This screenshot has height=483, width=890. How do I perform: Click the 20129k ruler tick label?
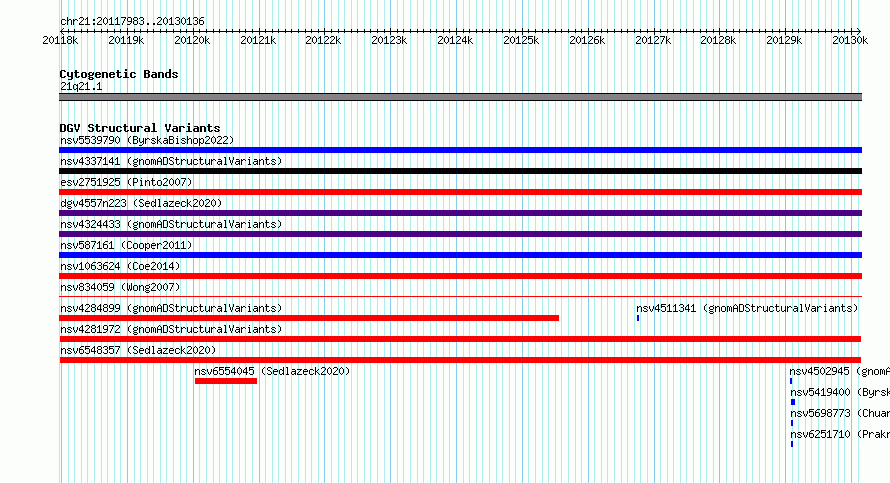pos(784,40)
